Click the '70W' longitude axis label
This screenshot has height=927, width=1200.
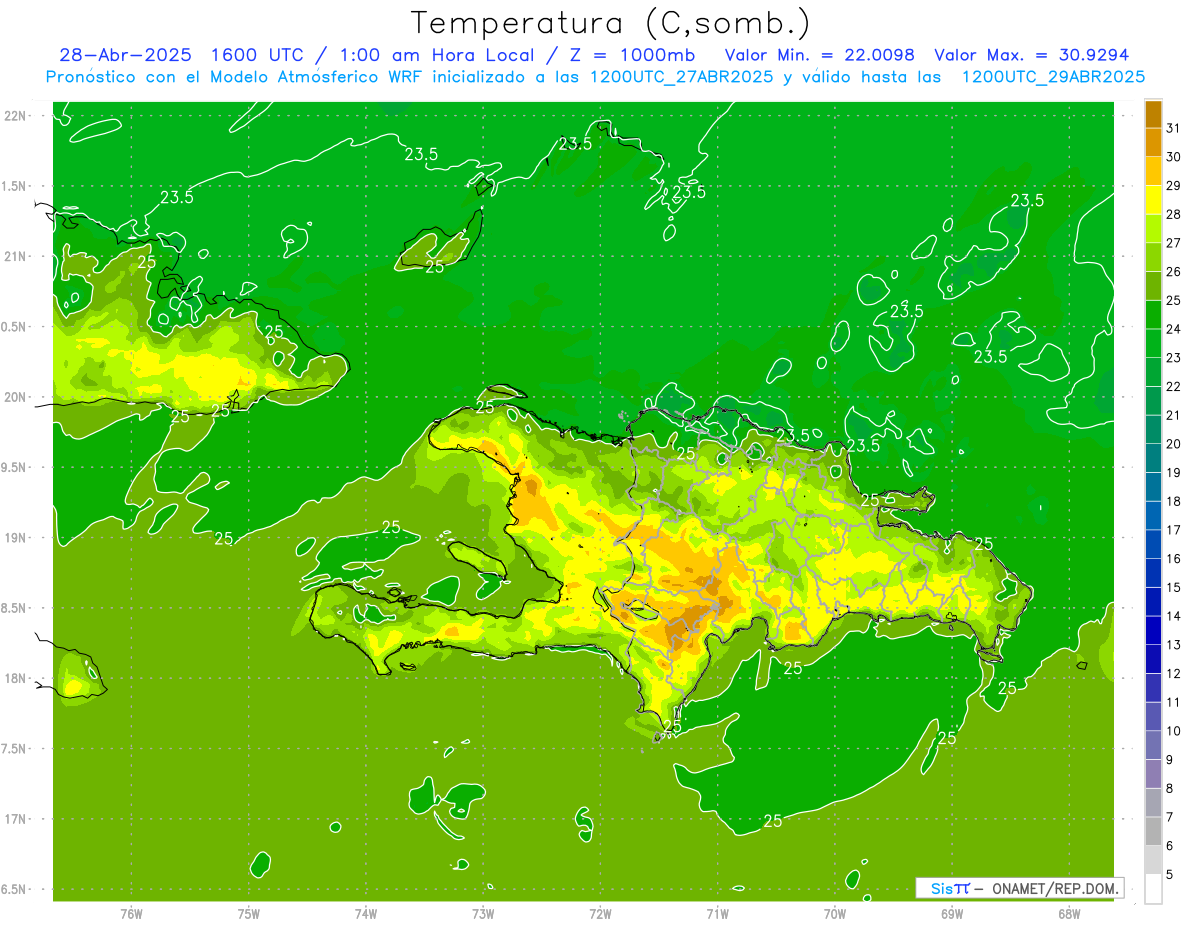(835, 914)
